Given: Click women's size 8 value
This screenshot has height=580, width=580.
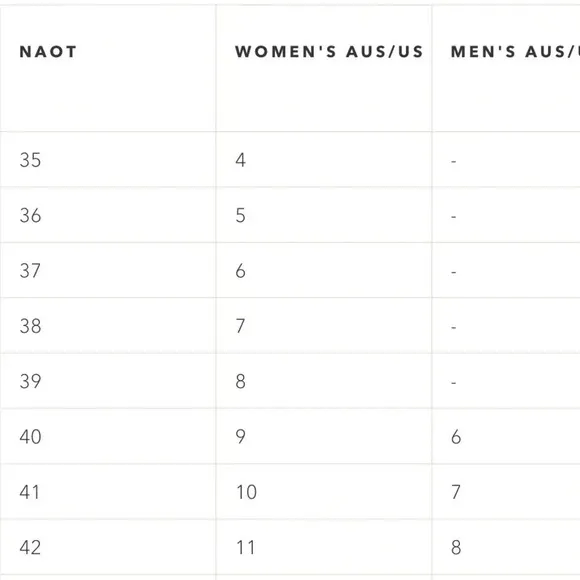Looking at the screenshot, I should tap(240, 381).
